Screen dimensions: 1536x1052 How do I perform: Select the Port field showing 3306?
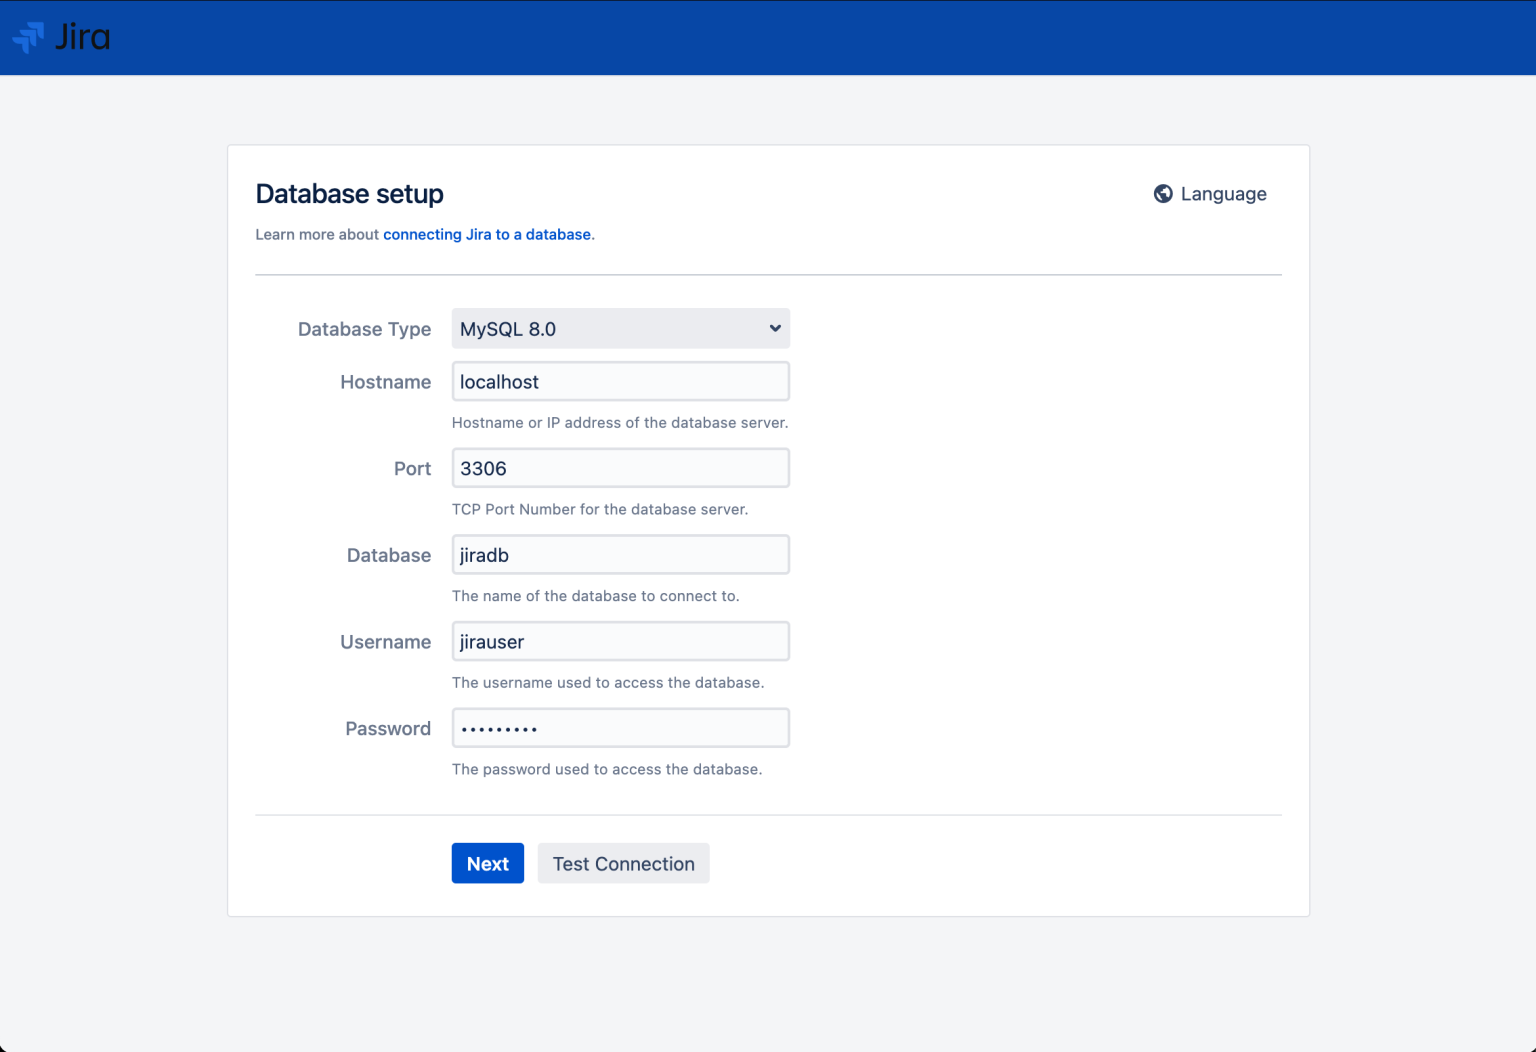620,467
